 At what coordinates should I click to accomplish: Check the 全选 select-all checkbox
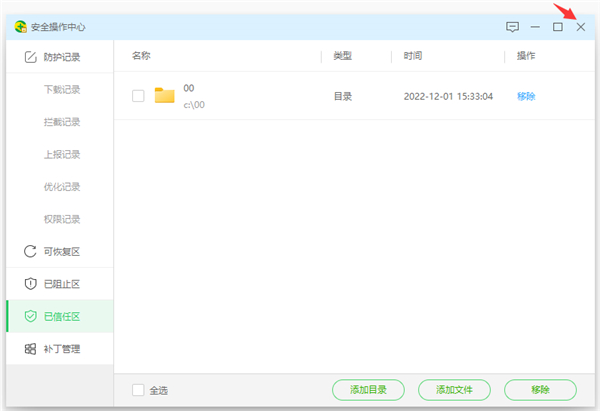pos(138,390)
